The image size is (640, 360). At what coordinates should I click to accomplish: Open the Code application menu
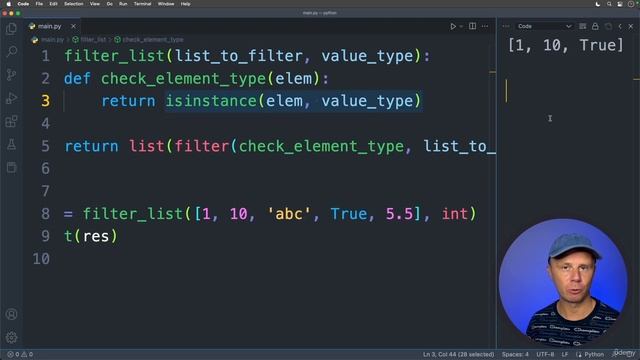point(23,4)
